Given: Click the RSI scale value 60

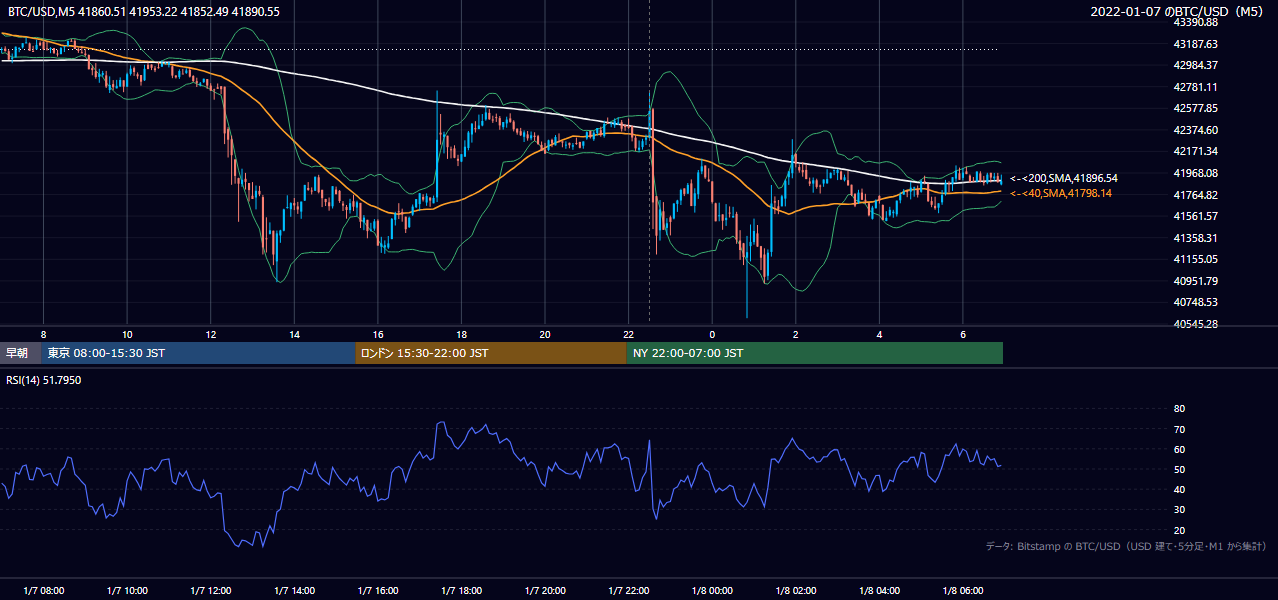Looking at the screenshot, I should [x=1179, y=449].
